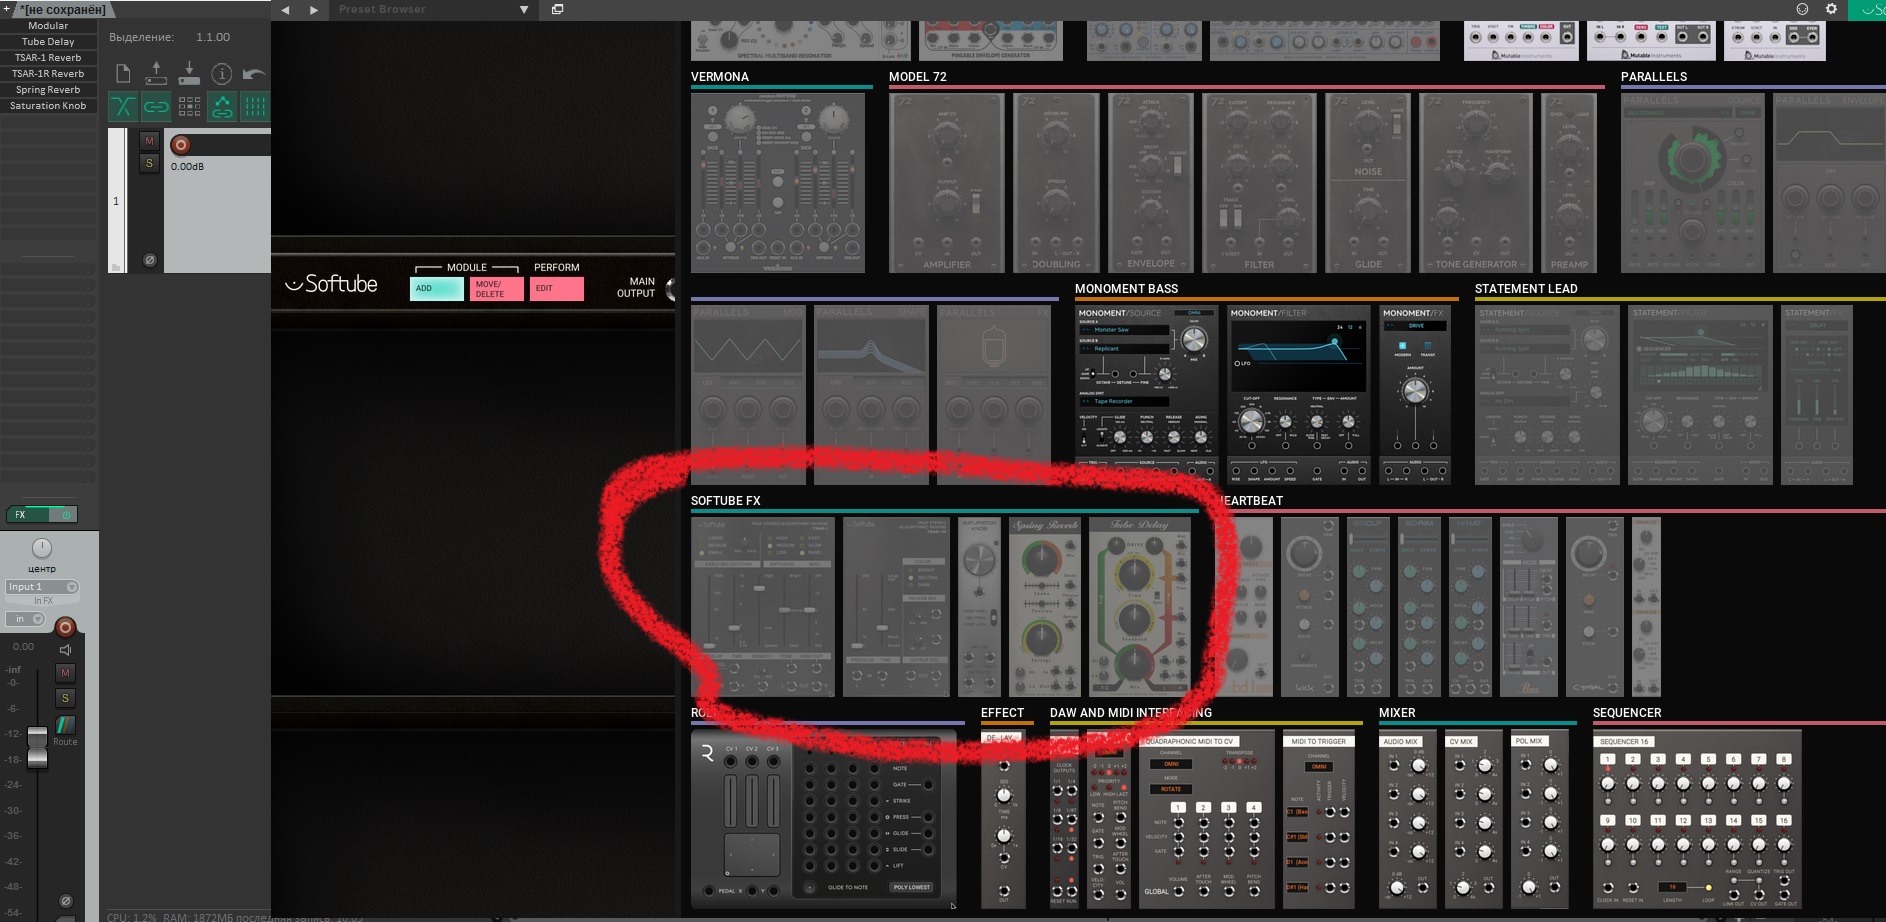This screenshot has height=922, width=1886.
Task: Click the MAIN OUTPUT knob
Action: tap(671, 289)
